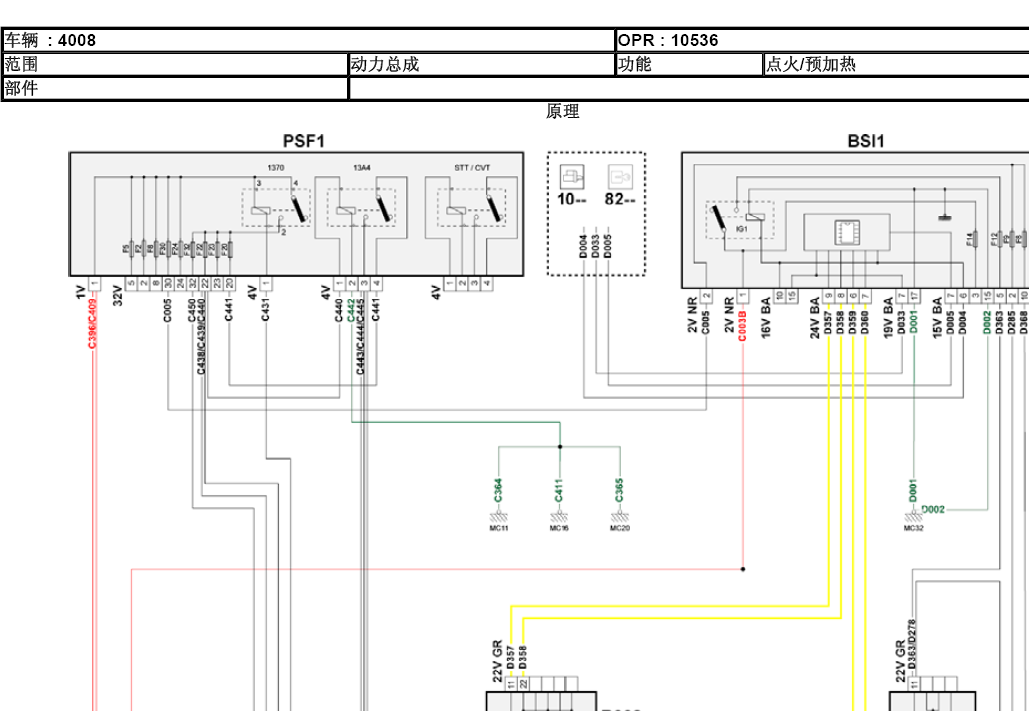Select the C443/C444/C445 wire label
This screenshot has width=1029, height=711.
click(362, 335)
